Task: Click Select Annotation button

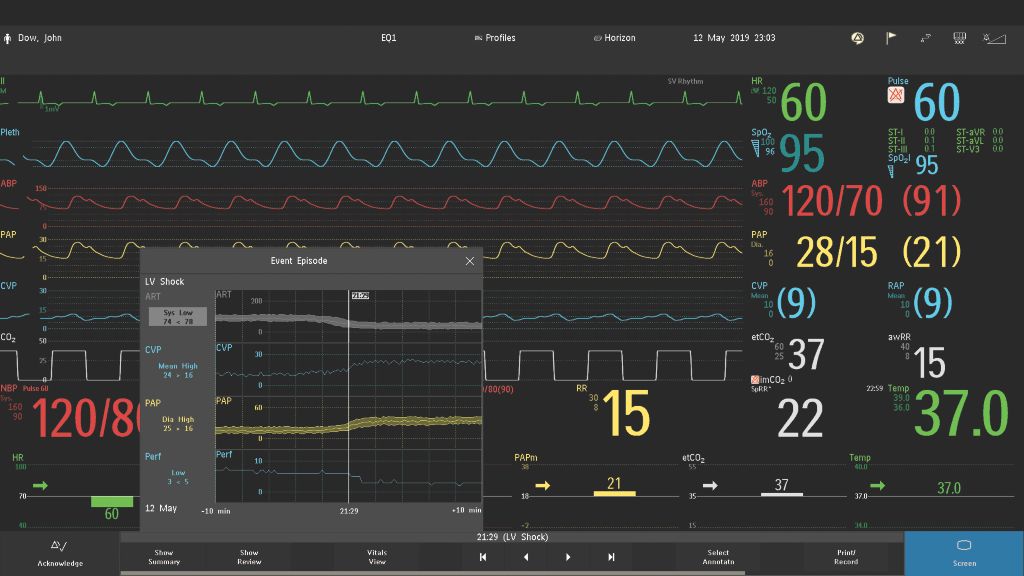Action: pos(718,557)
